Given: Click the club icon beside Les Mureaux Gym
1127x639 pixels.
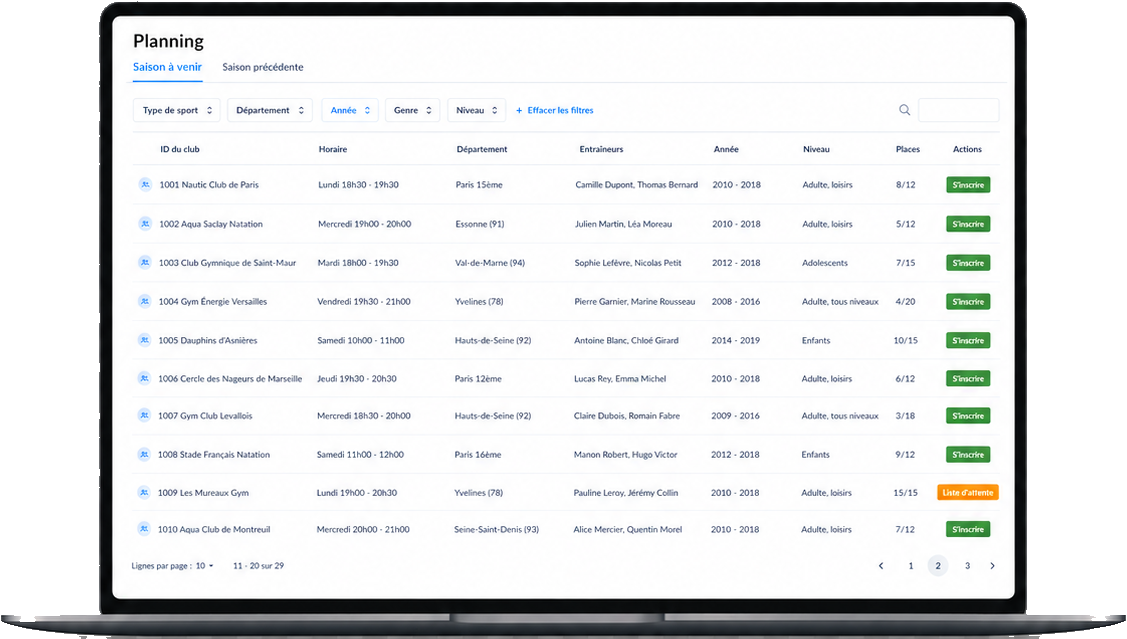Looking at the screenshot, I should pyautogui.click(x=144, y=492).
